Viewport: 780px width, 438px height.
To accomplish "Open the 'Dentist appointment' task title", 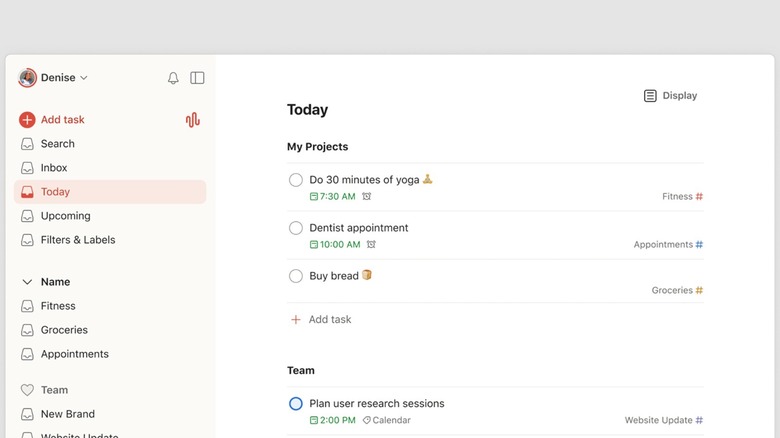I will click(x=359, y=228).
